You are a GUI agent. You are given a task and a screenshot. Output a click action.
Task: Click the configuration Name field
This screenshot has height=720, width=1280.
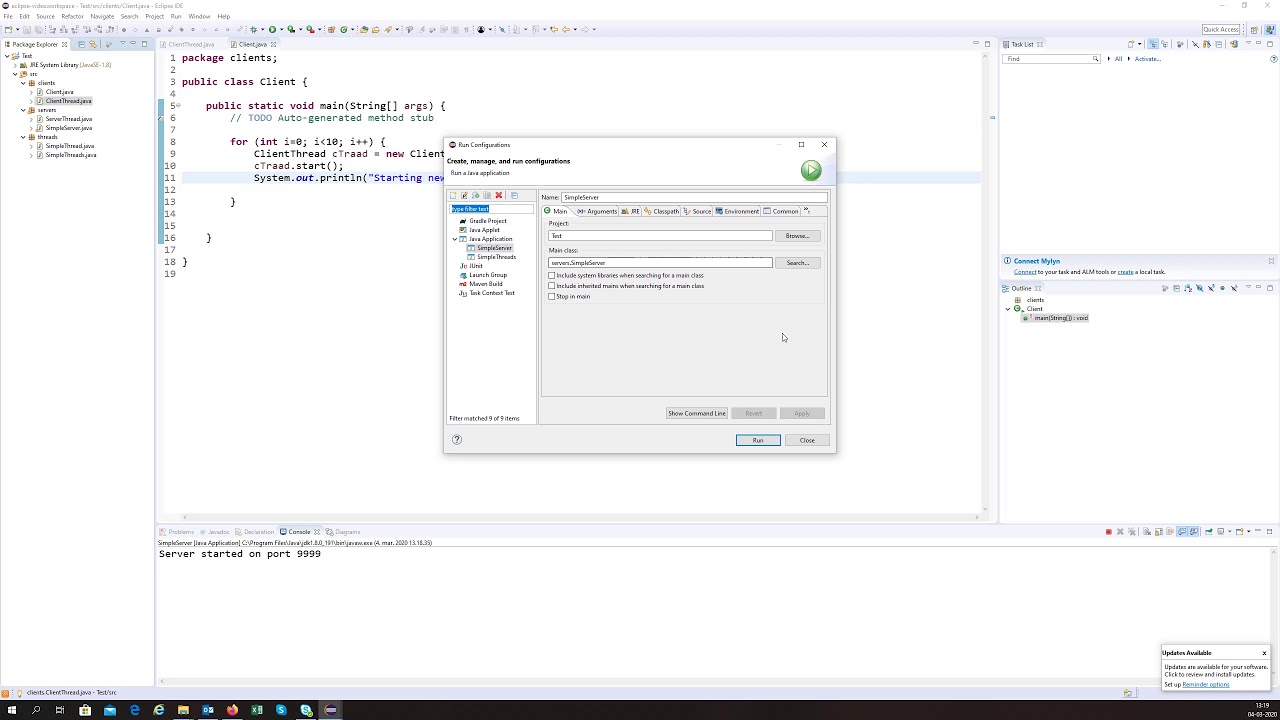point(694,197)
